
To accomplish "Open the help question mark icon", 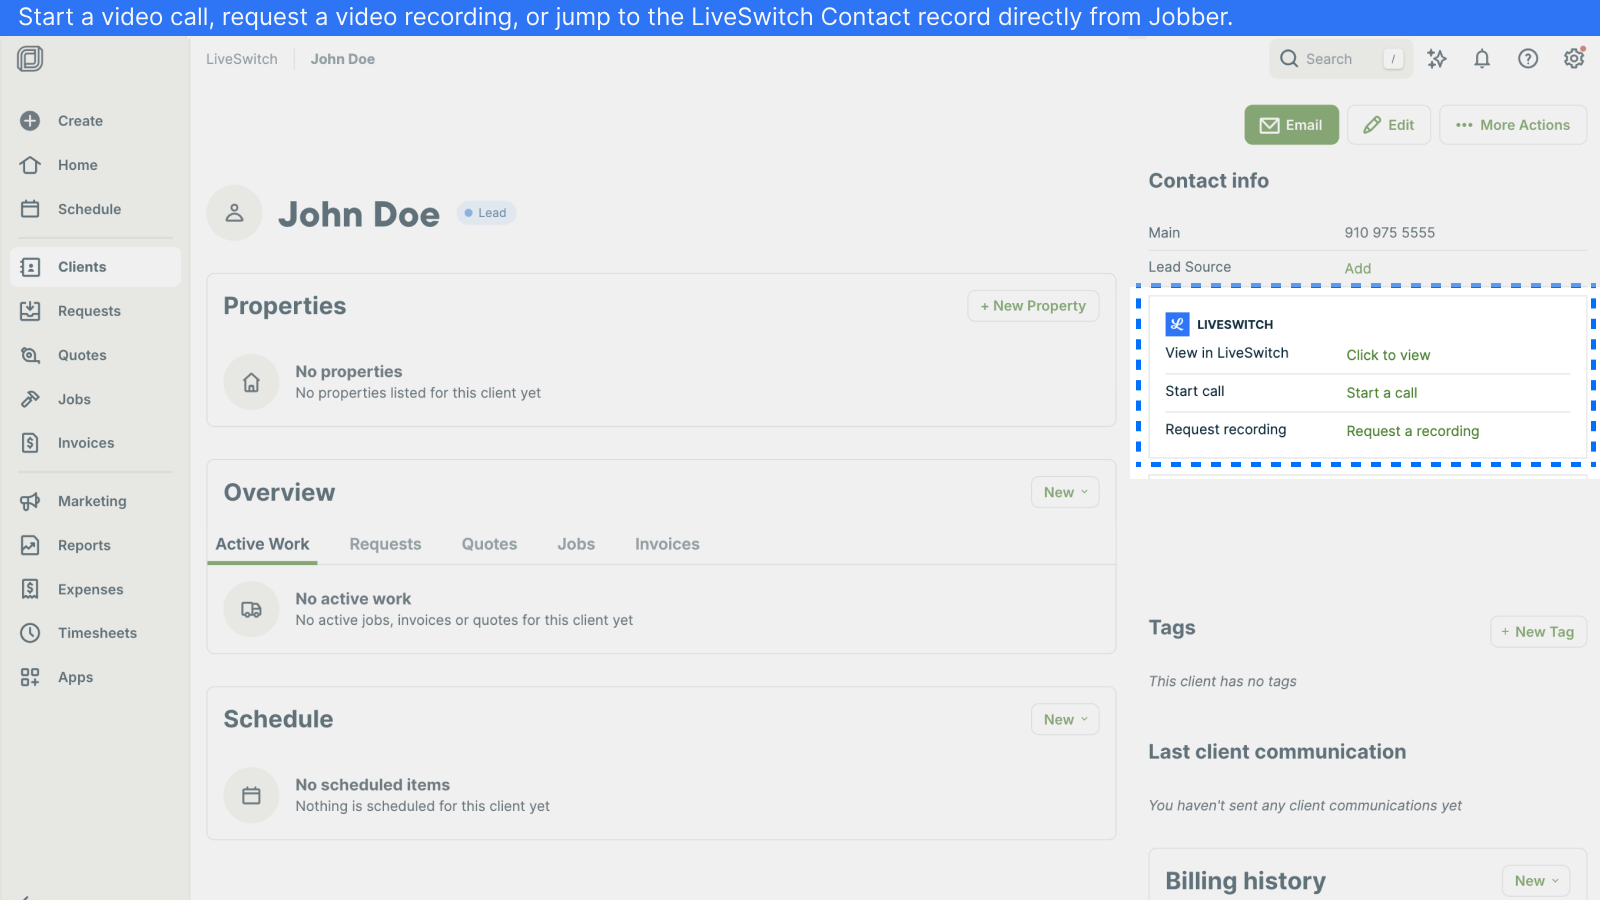I will pos(1528,59).
